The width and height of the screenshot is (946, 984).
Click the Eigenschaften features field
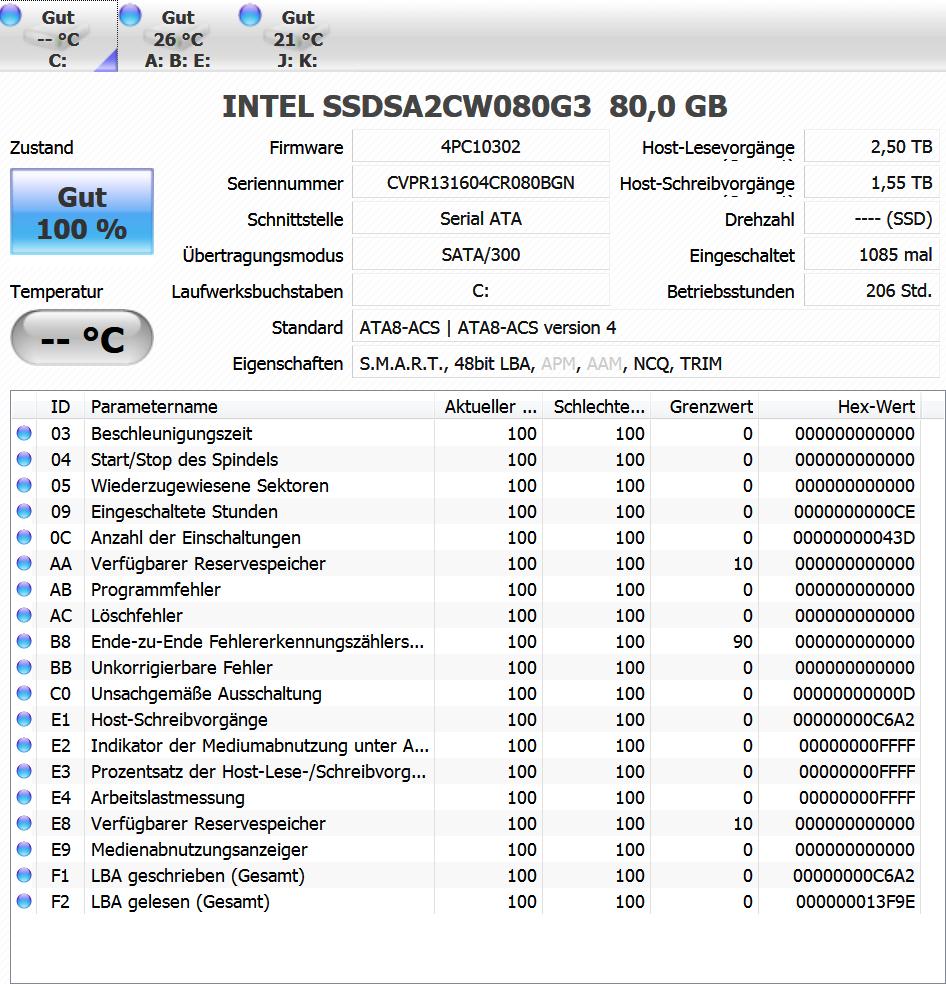[x=646, y=363]
